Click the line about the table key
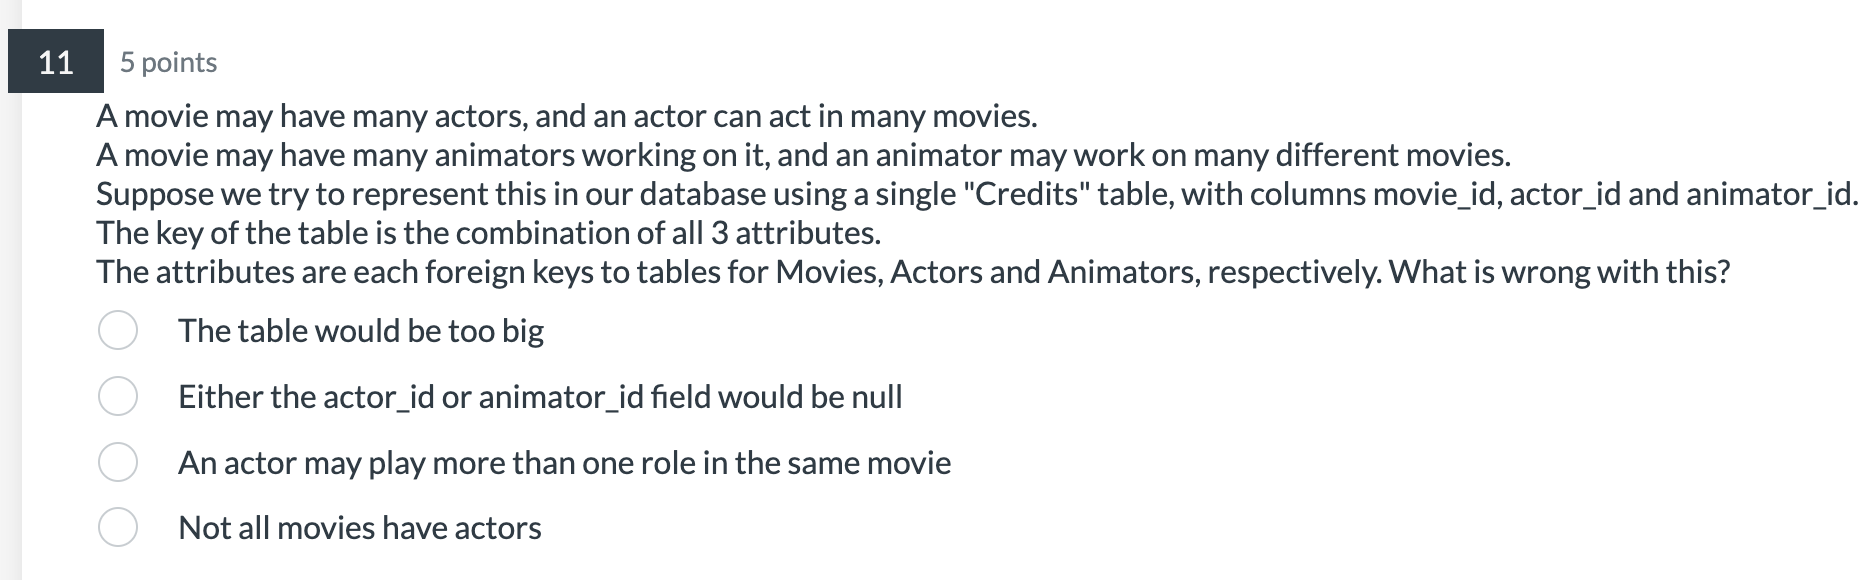This screenshot has width=1876, height=580. 488,232
